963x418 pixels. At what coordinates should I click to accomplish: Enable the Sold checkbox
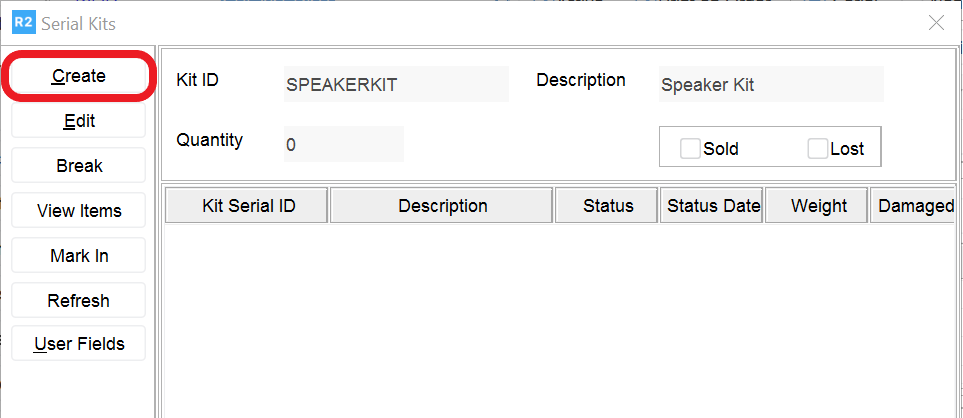click(690, 149)
